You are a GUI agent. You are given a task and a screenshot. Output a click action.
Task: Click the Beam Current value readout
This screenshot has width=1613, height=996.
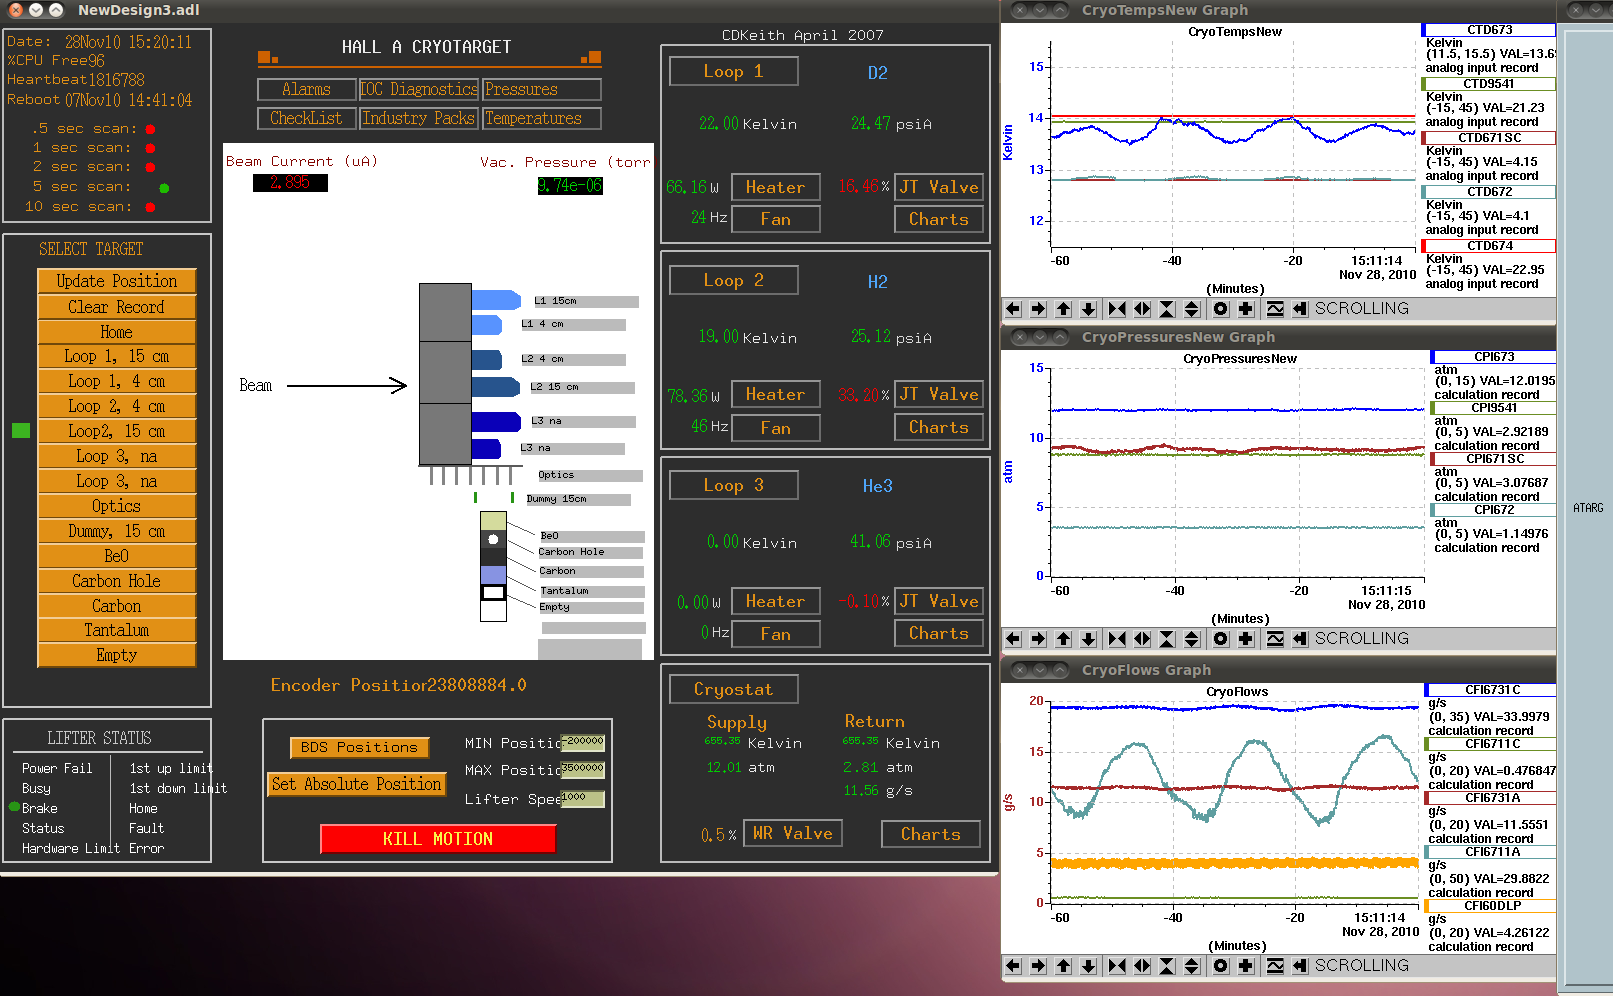tap(290, 182)
